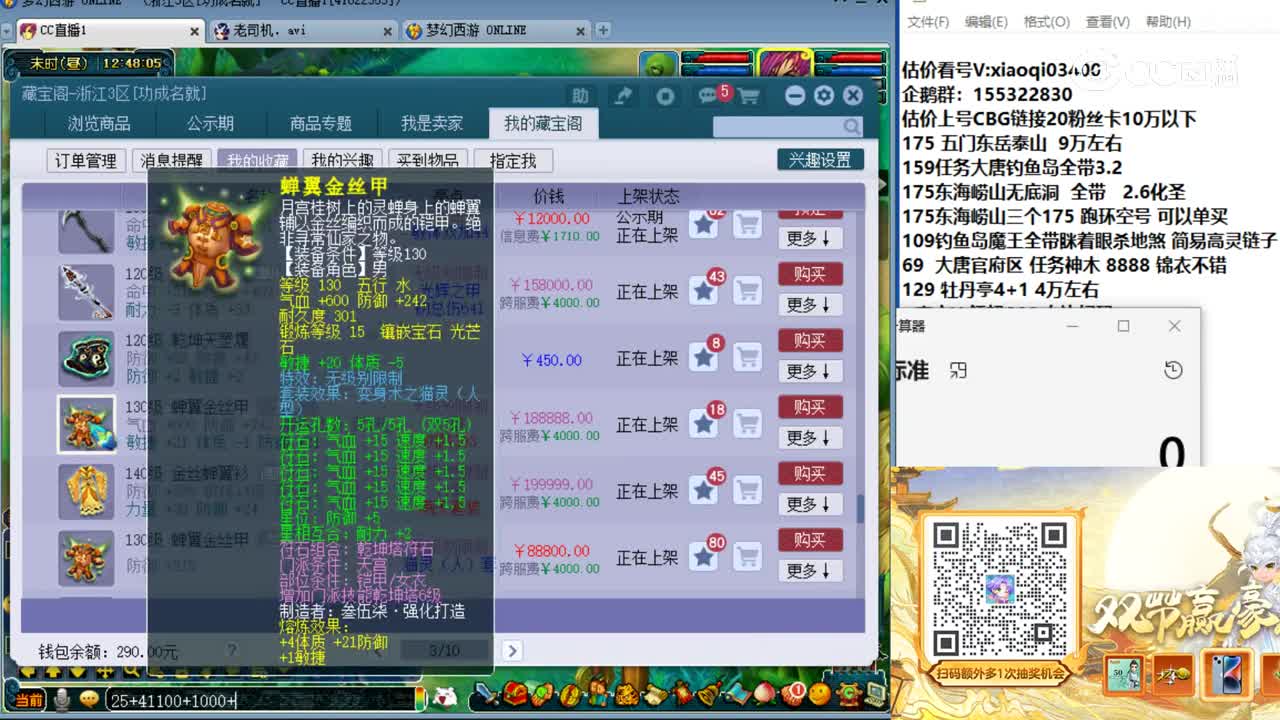The image size is (1280, 720).
Task: Select the golden robe thumbnail (¥199999 row)
Action: pos(86,490)
